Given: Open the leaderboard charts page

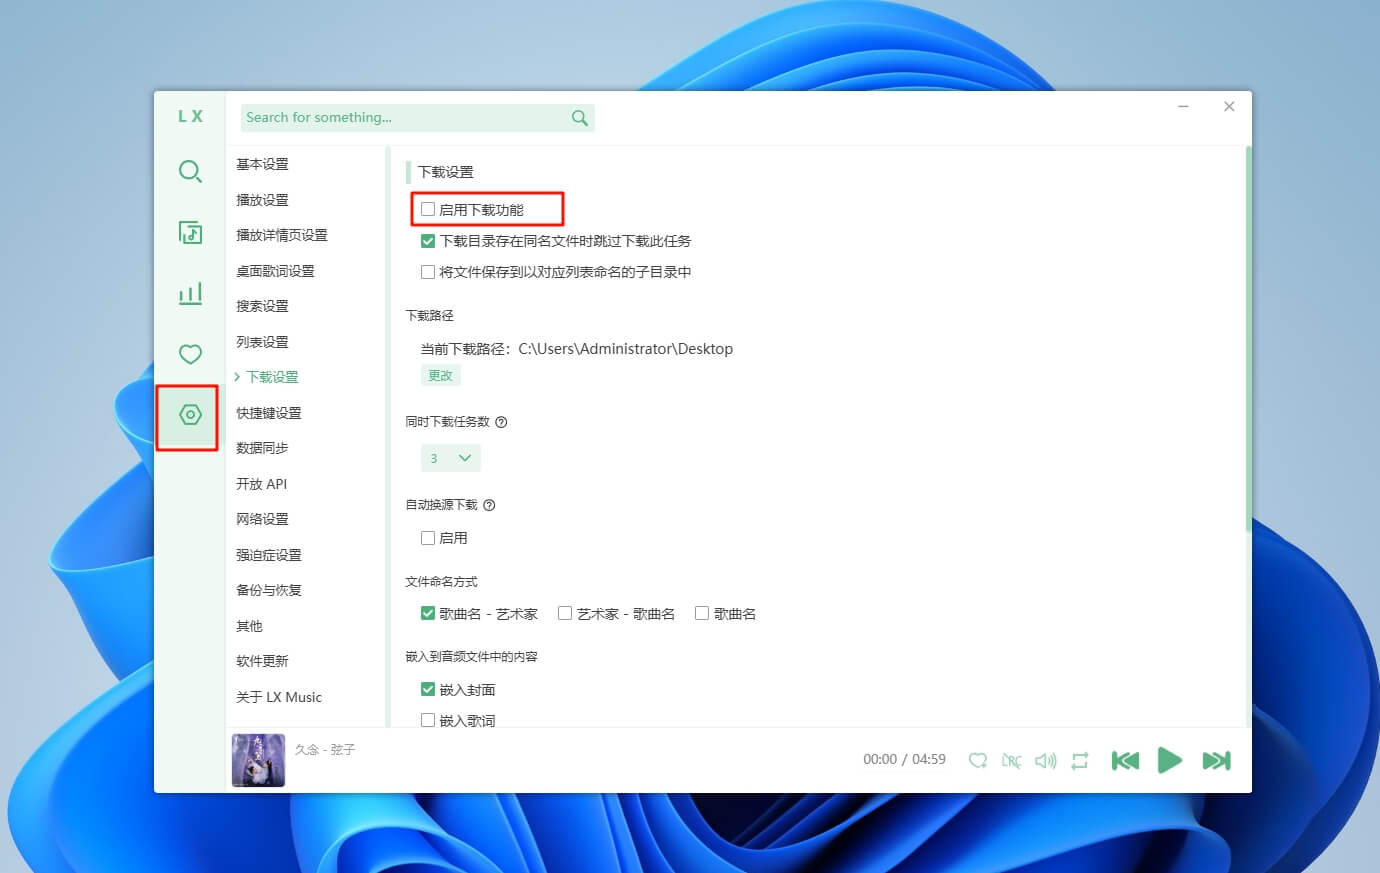Looking at the screenshot, I should [190, 293].
